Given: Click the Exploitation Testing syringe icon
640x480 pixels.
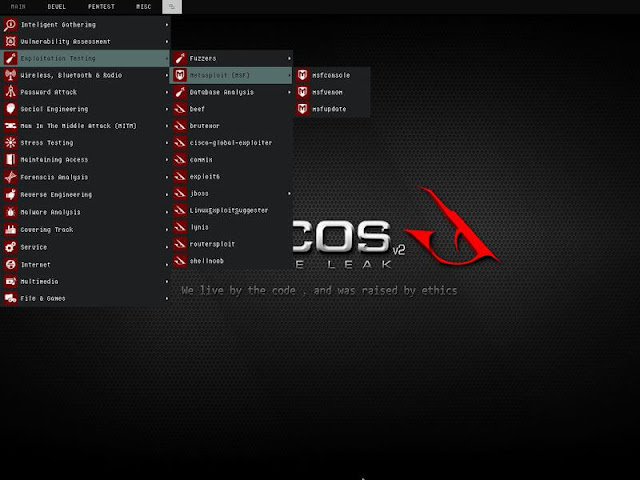Looking at the screenshot, I should click(11, 58).
